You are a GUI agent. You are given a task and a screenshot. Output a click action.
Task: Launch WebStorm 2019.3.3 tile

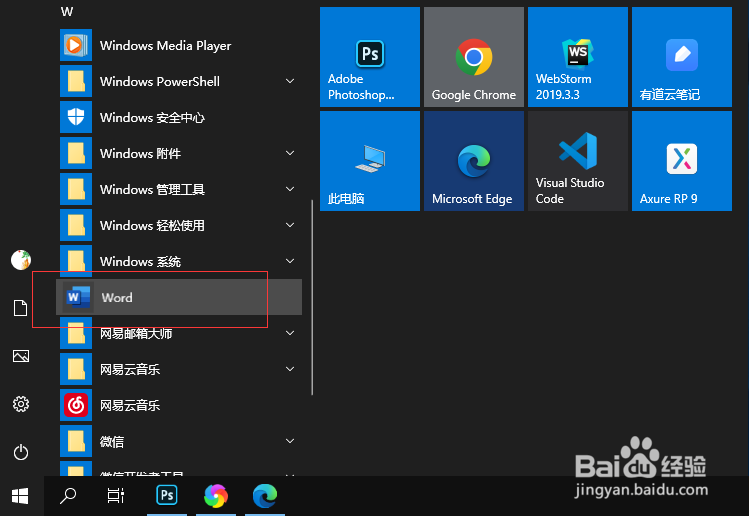tap(578, 57)
